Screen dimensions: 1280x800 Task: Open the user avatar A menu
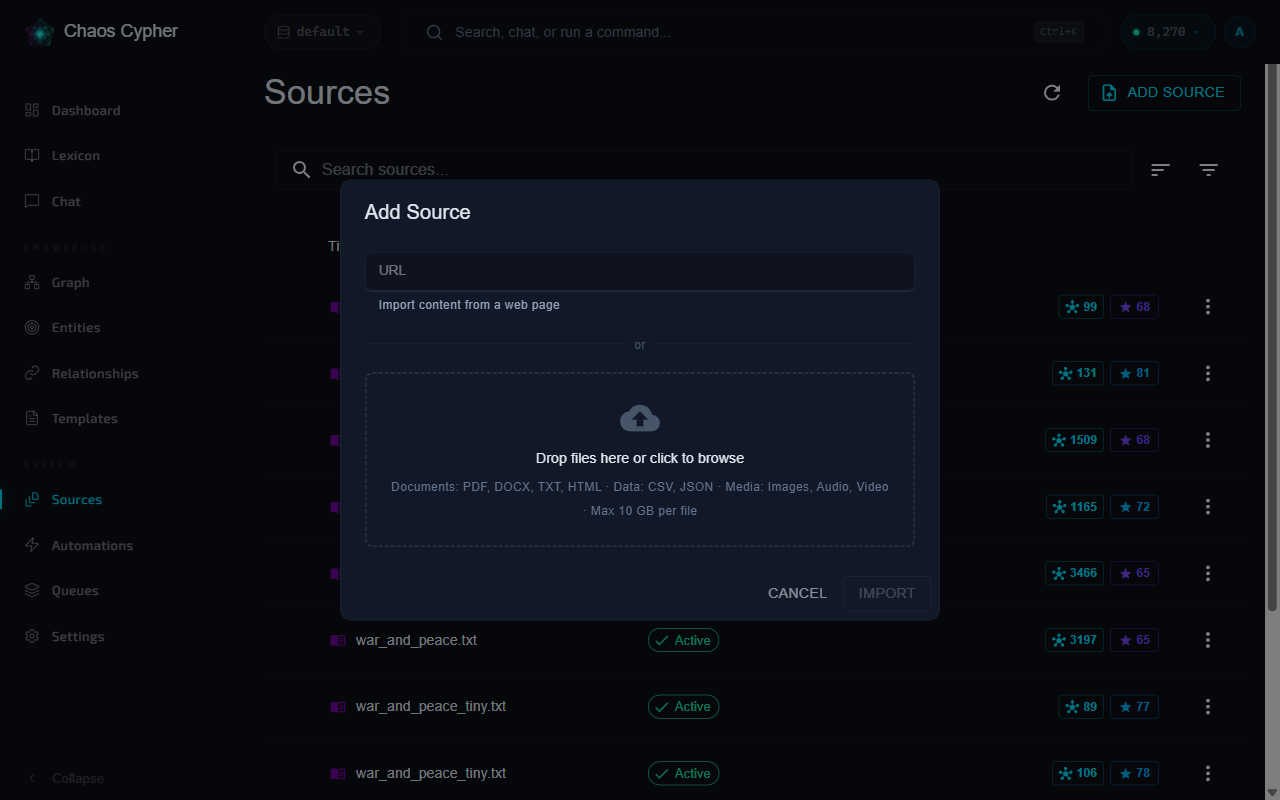point(1240,32)
